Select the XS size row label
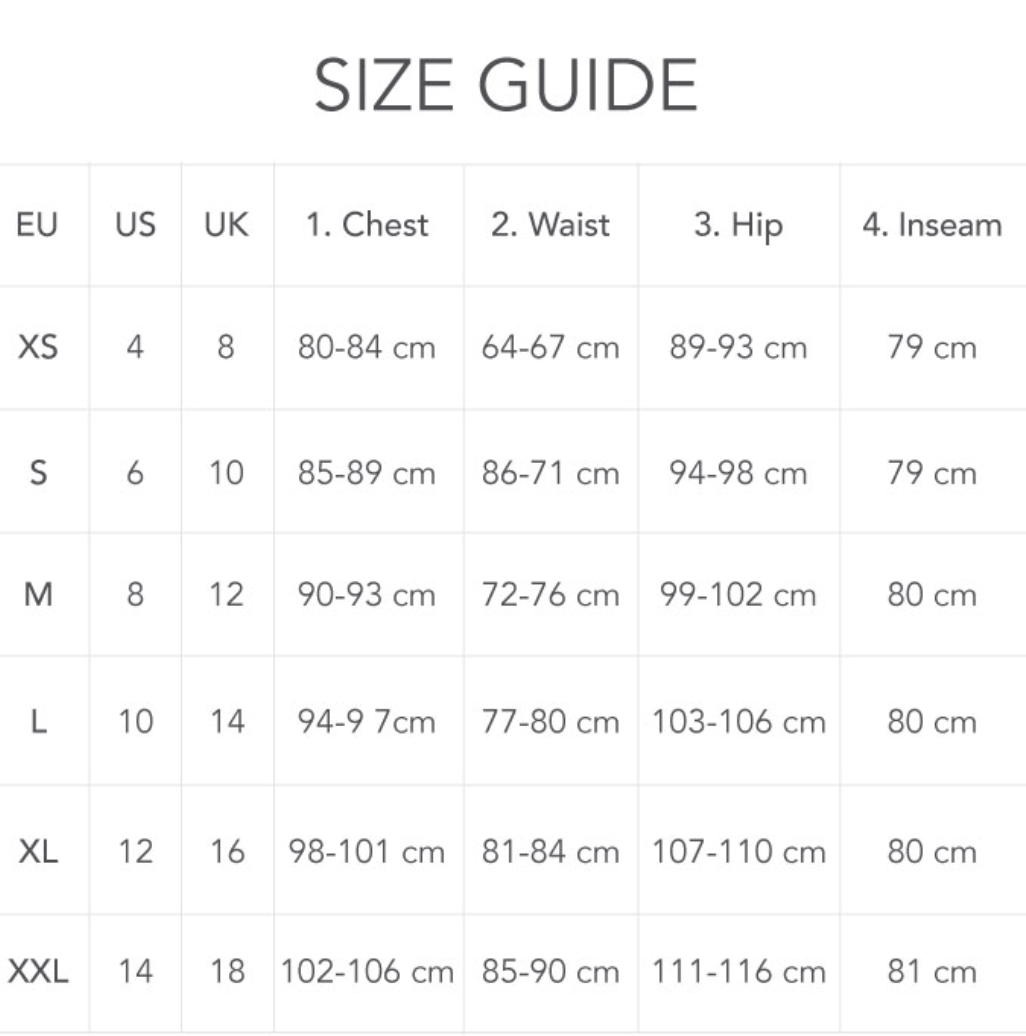 pos(38,348)
